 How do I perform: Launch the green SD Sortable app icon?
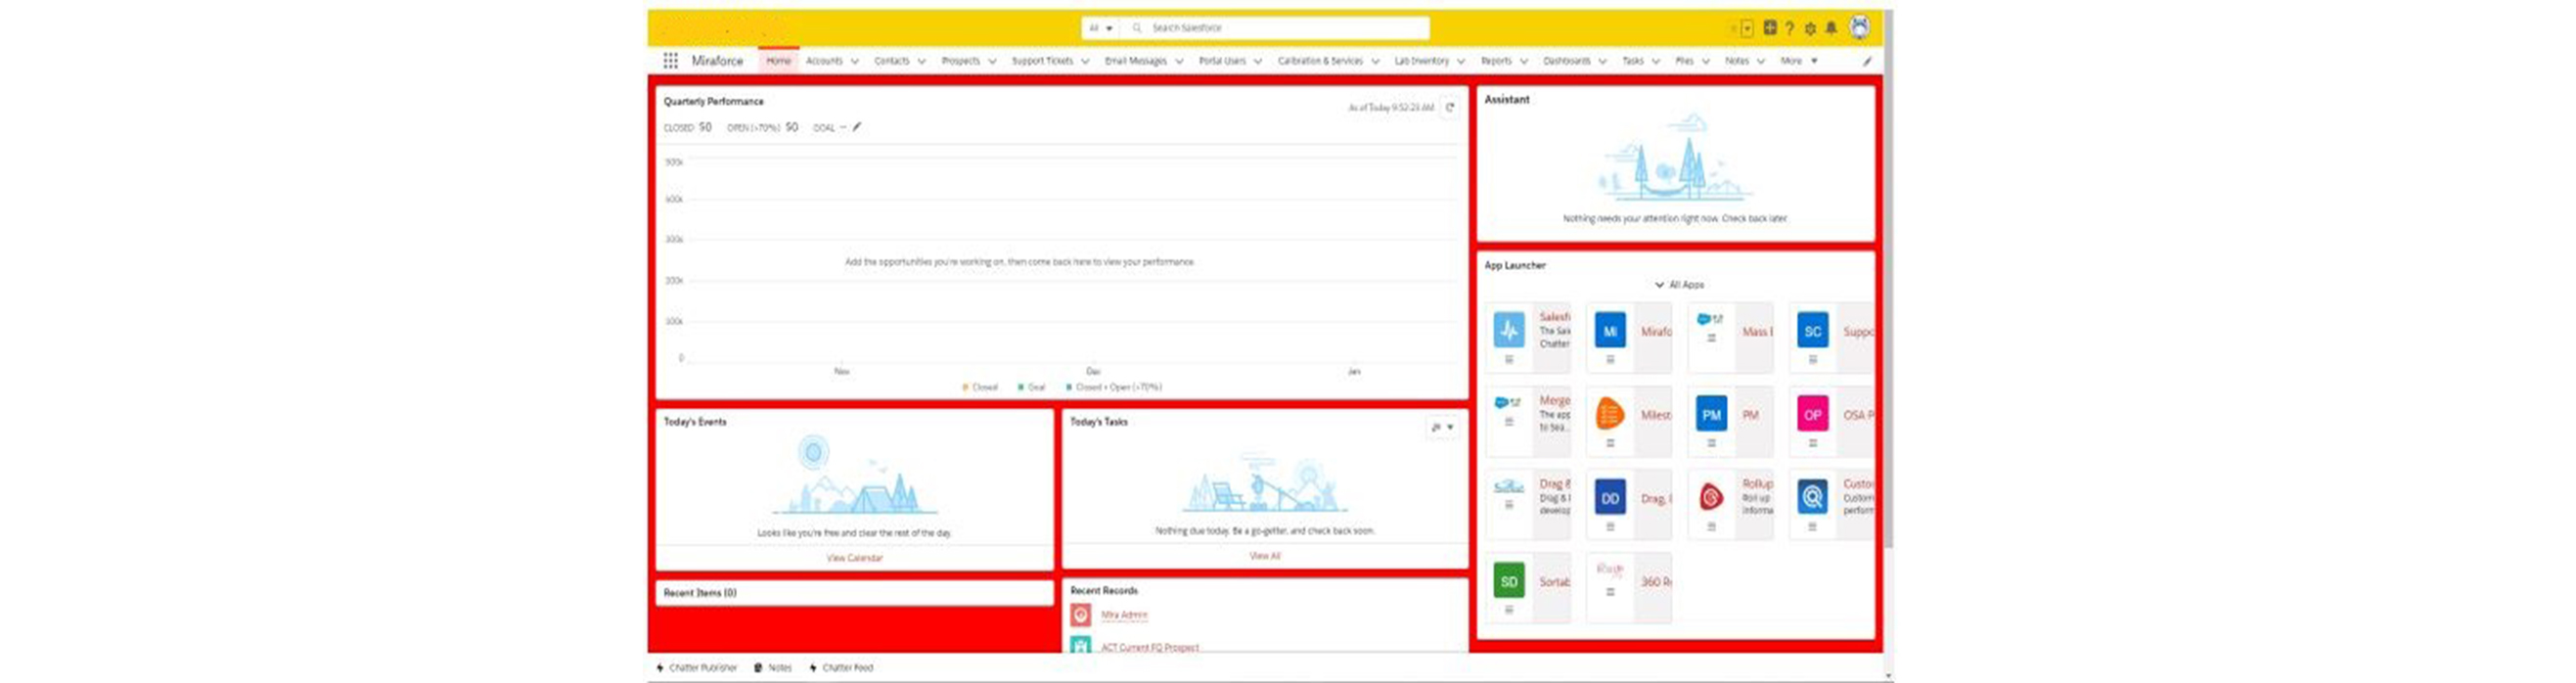click(1509, 581)
